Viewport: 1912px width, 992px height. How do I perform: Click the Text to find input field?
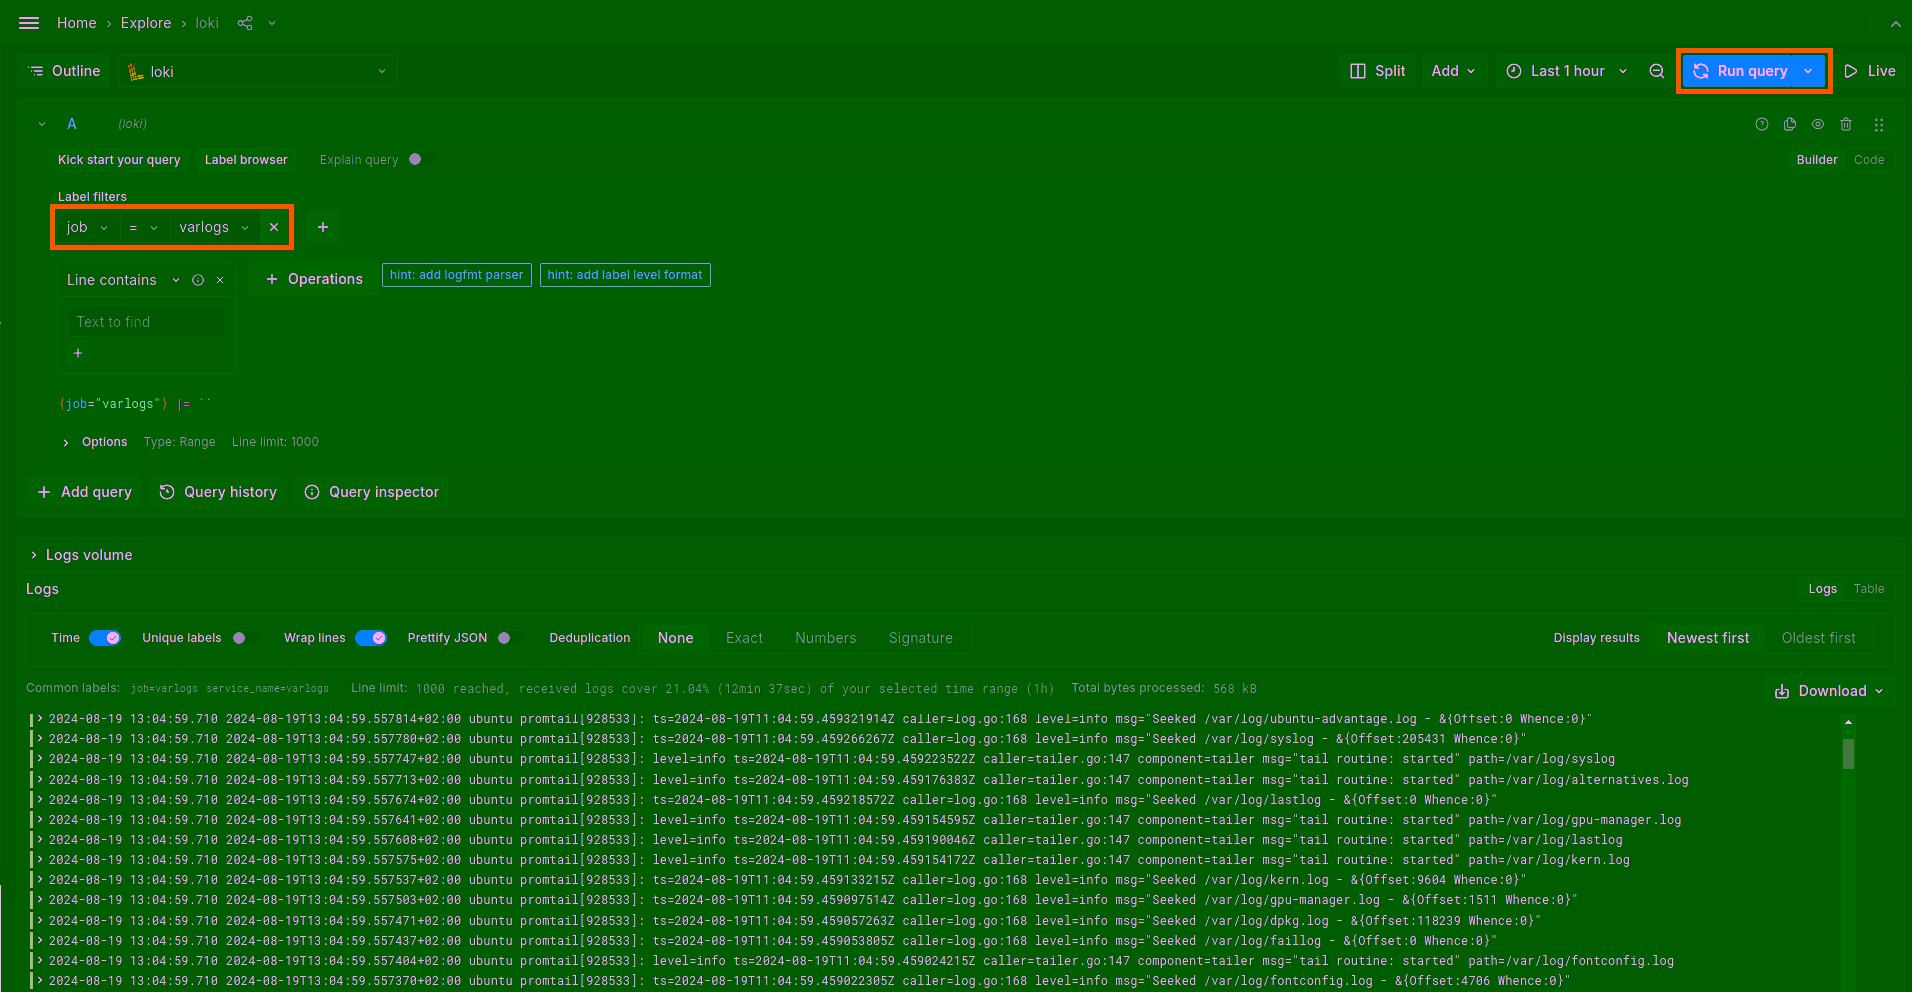tap(146, 322)
